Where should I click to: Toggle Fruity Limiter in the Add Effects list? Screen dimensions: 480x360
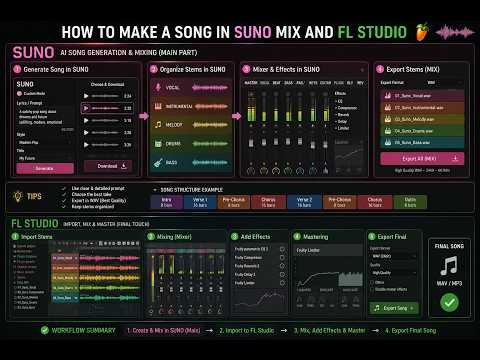(x=282, y=283)
